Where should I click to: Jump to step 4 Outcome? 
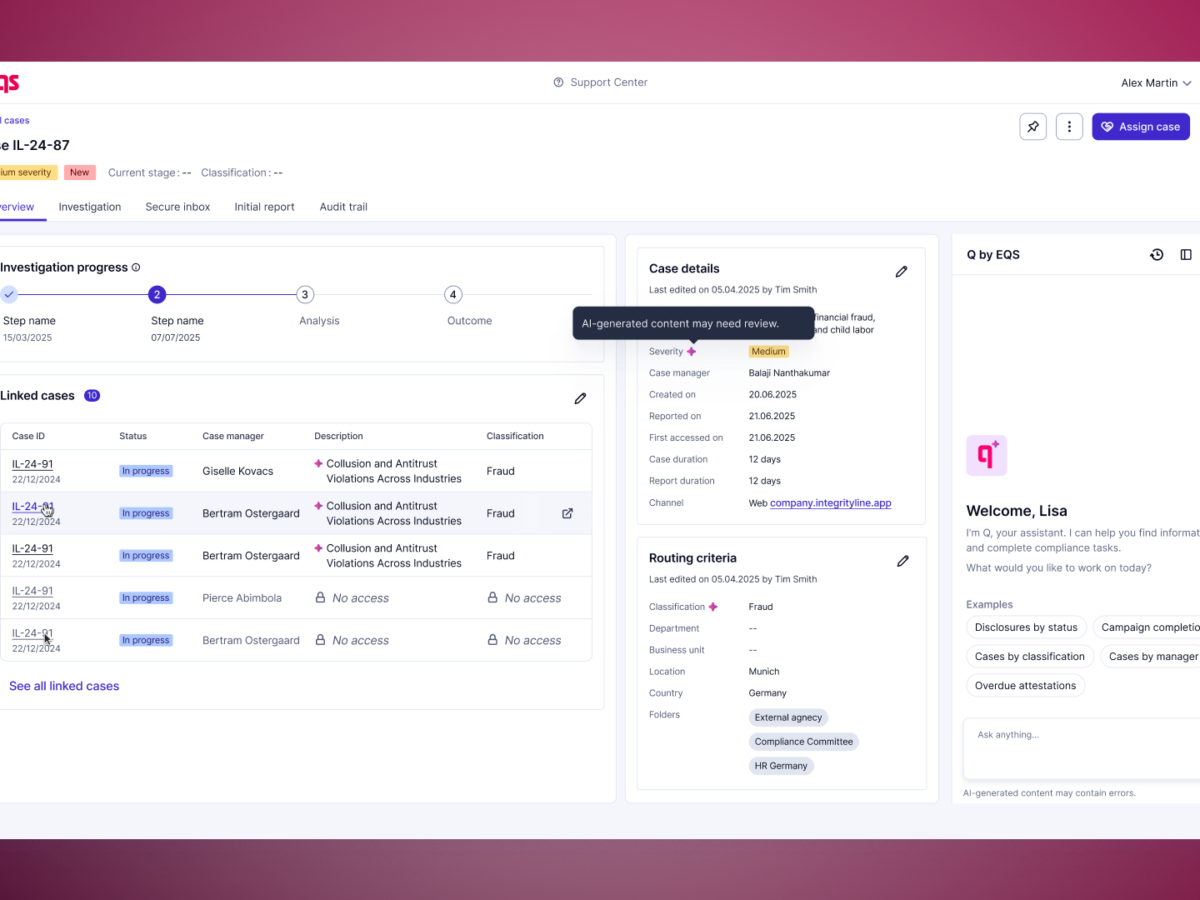tap(453, 294)
